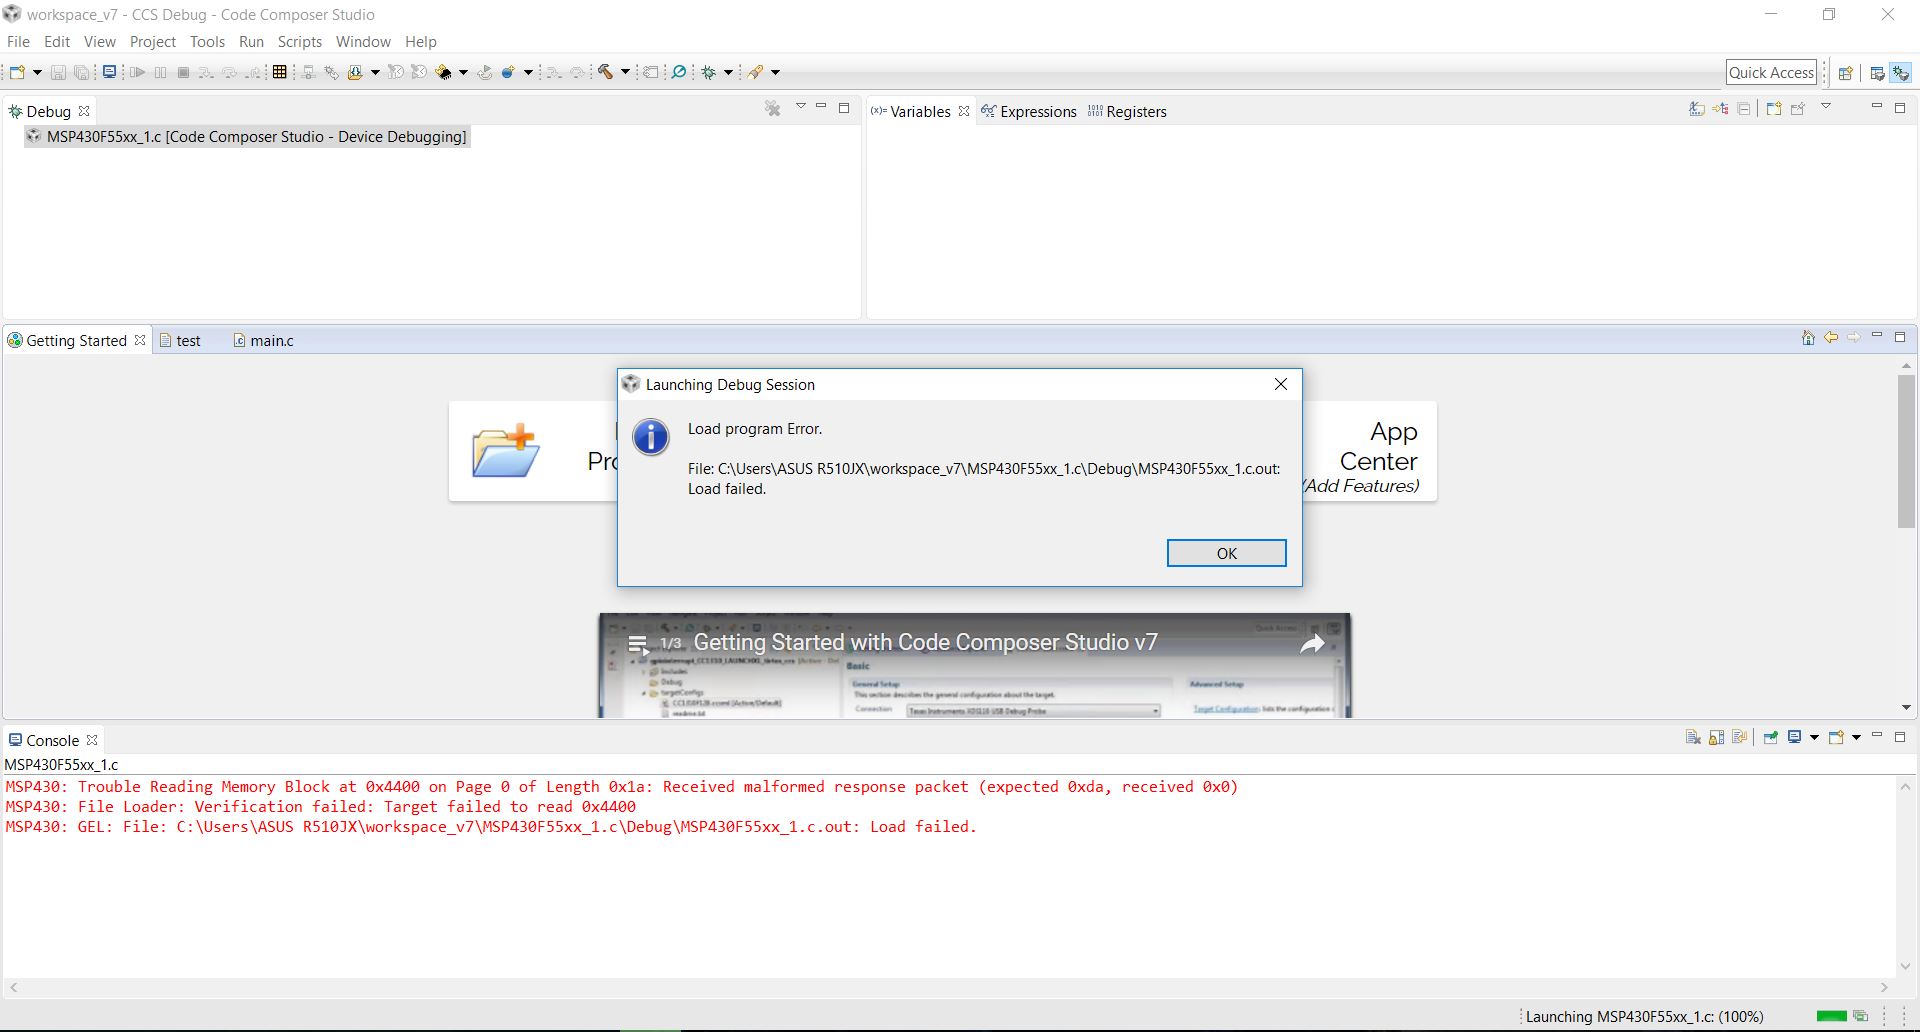
Task: Switch to the CCS Edit perspective icon
Action: [x=1877, y=73]
